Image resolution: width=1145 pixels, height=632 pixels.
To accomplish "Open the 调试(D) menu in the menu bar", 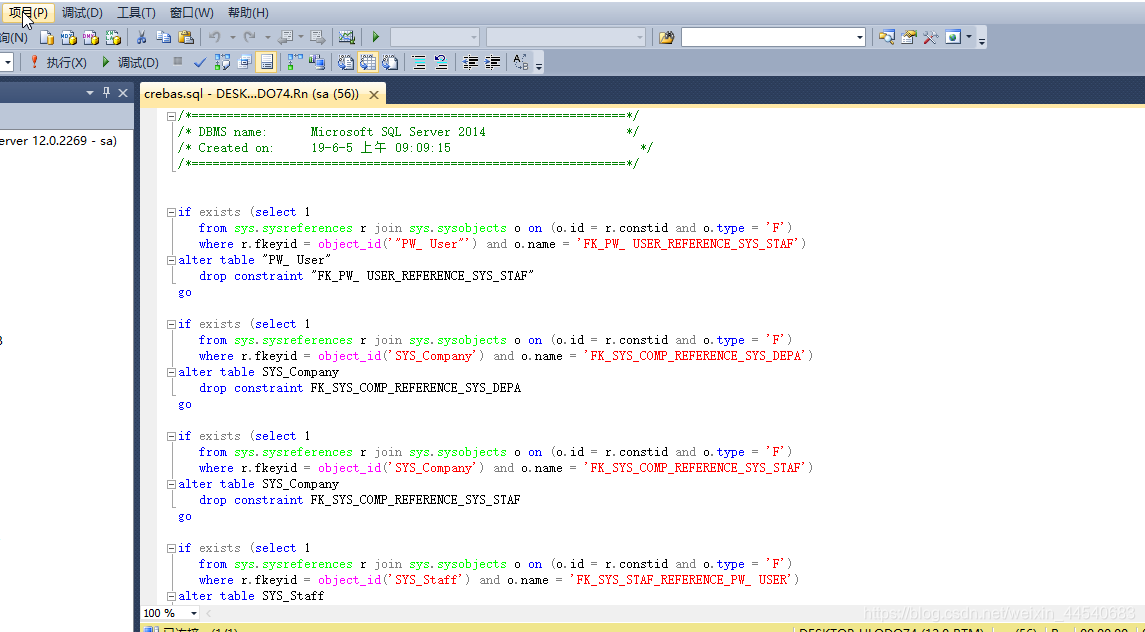I will (82, 12).
